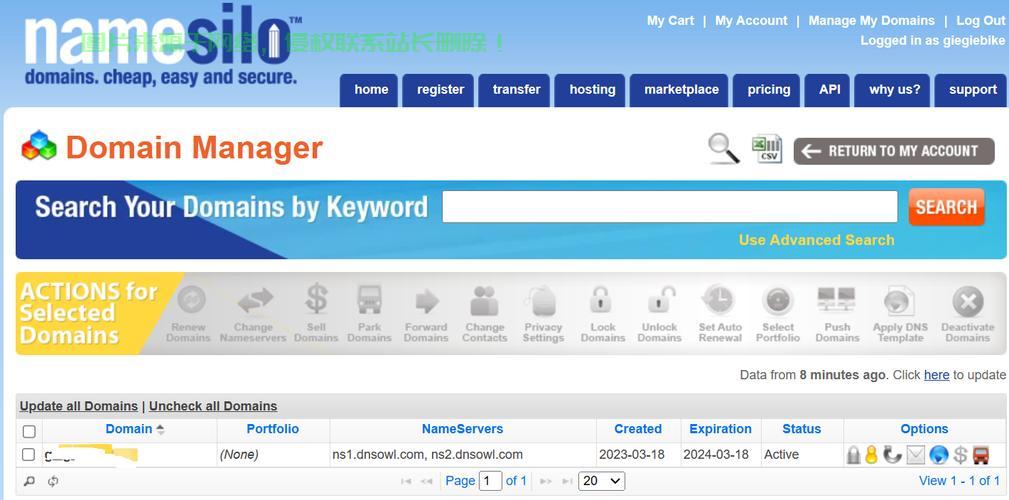Click the envelope icon in Options
This screenshot has width=1009, height=500.
915,455
